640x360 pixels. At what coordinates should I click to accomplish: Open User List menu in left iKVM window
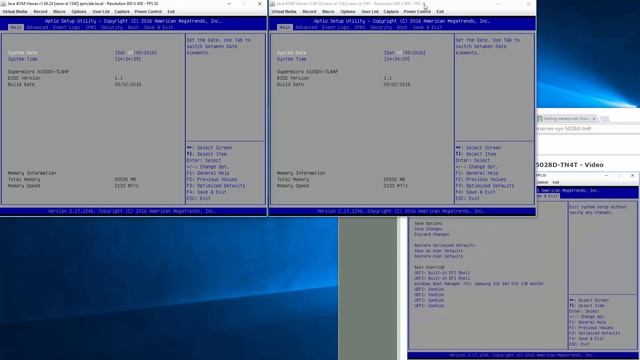click(101, 11)
